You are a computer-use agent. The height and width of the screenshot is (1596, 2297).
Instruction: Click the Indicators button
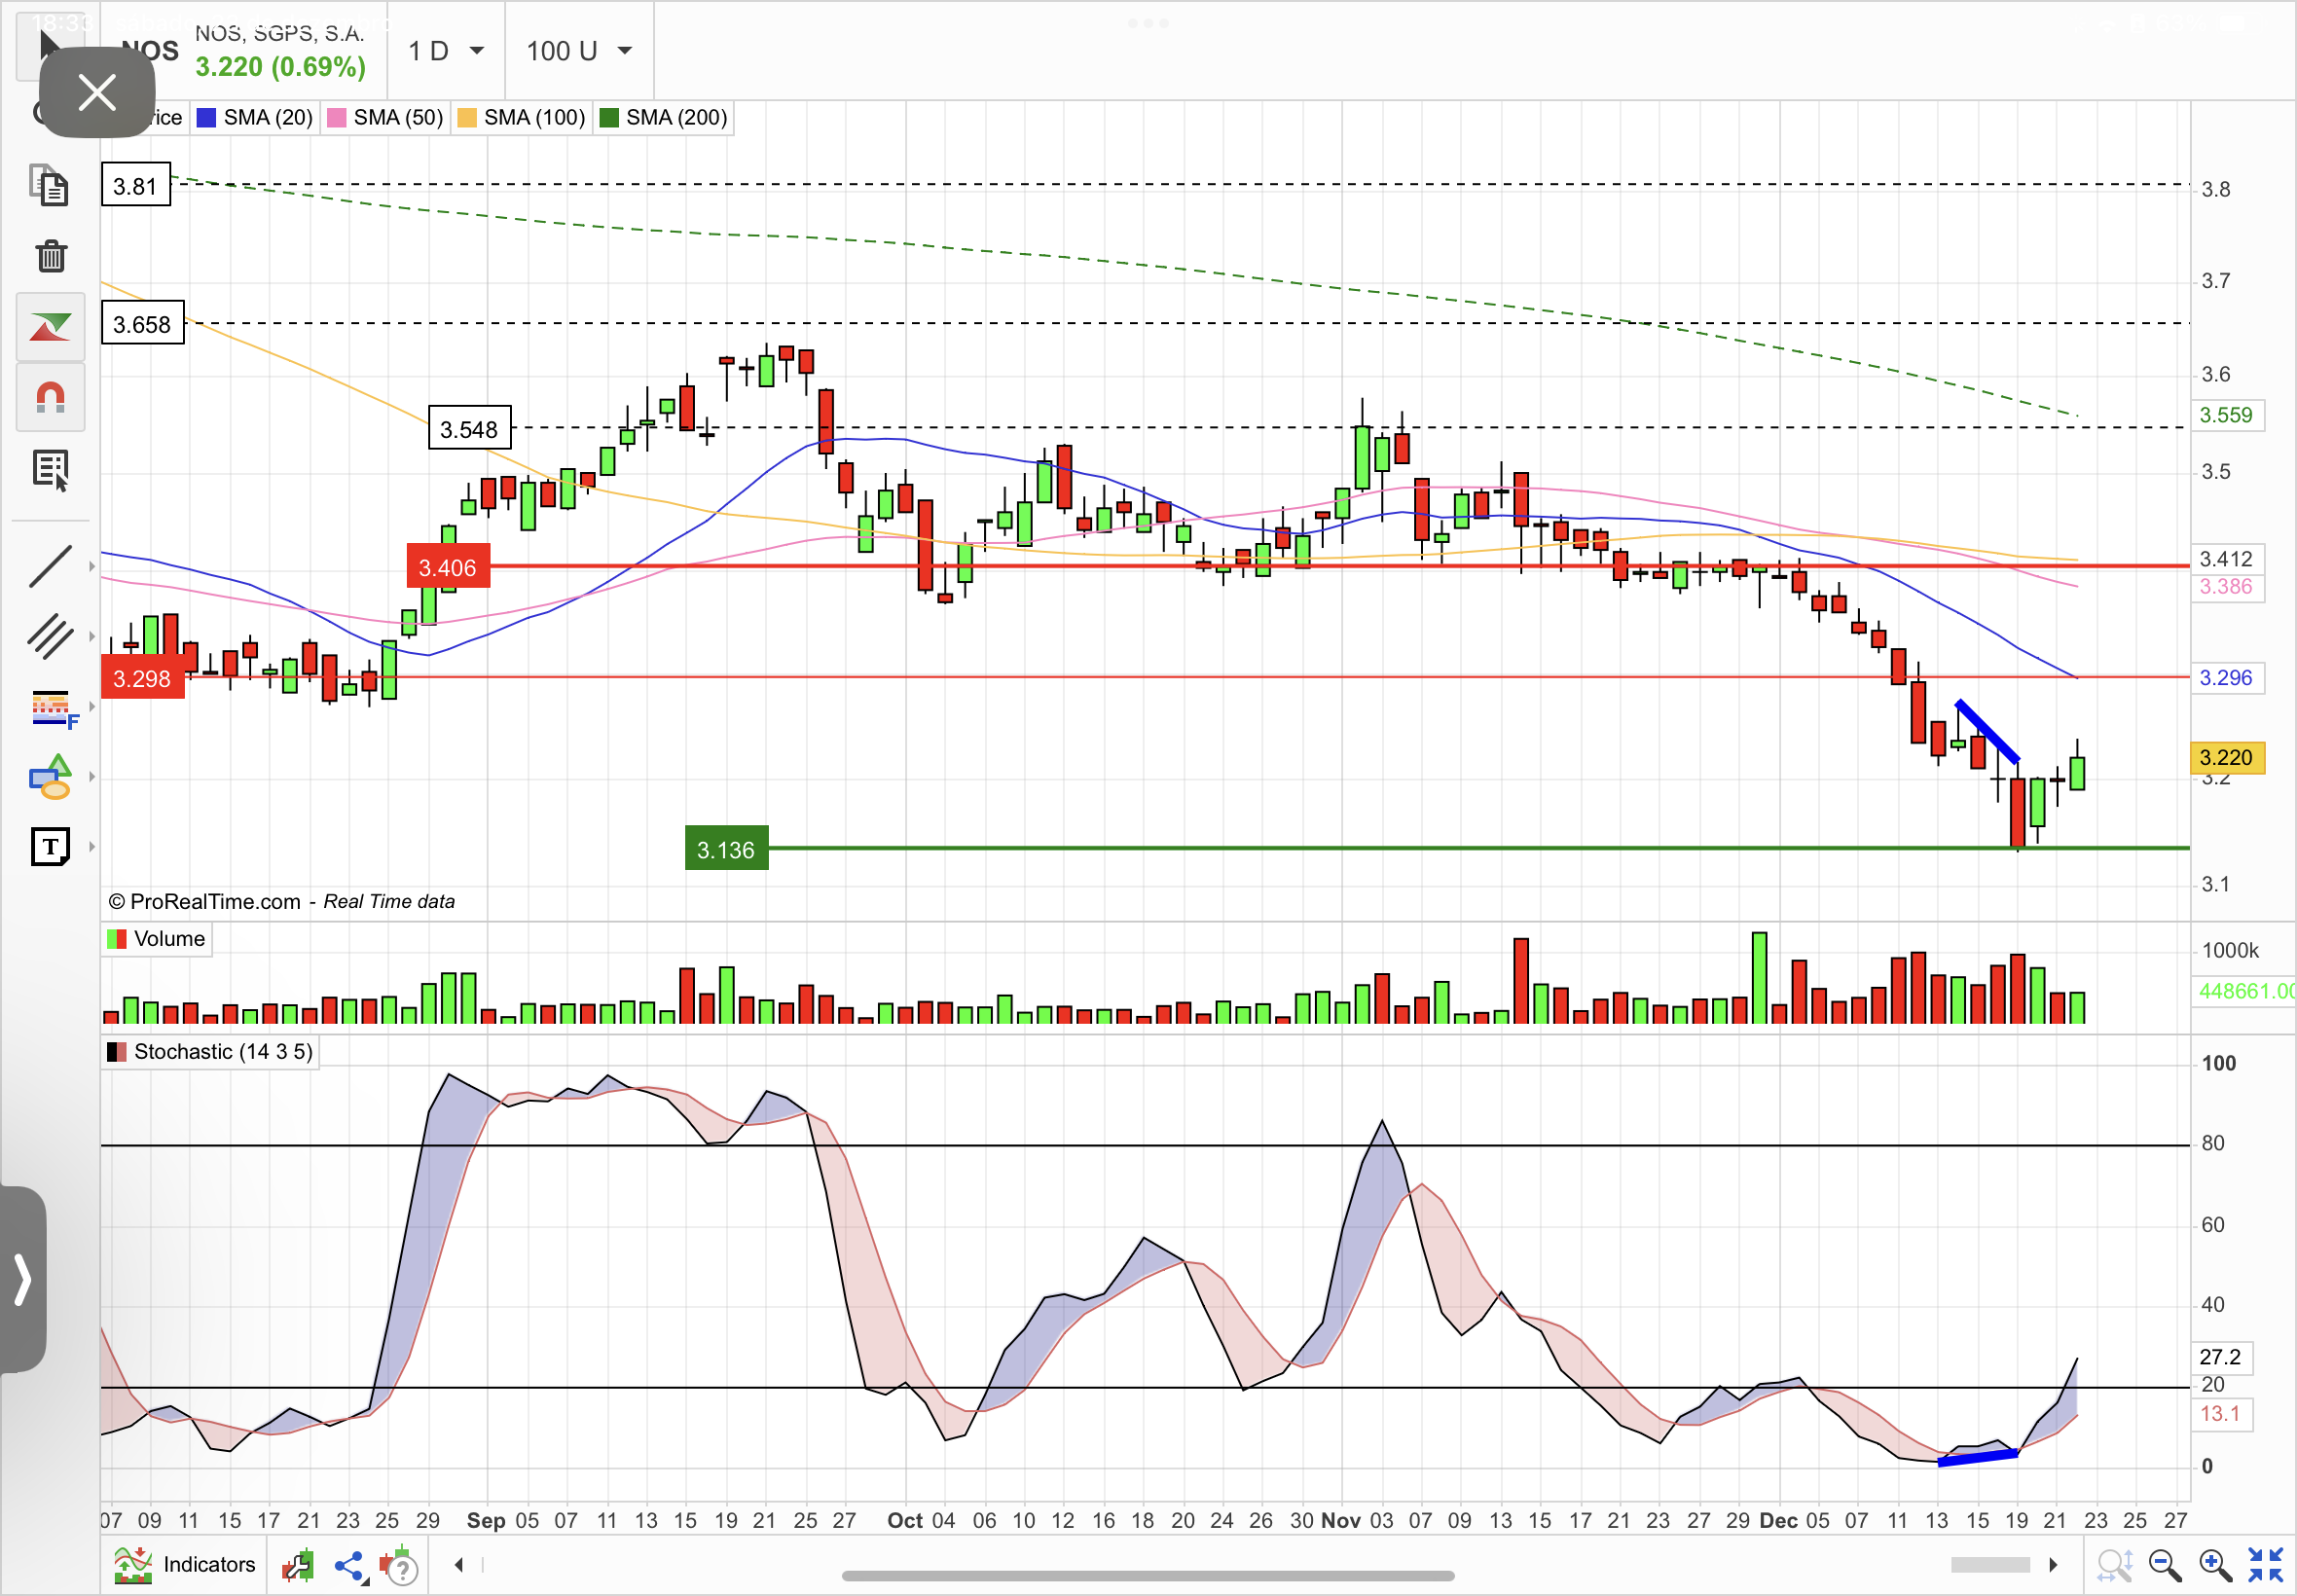185,1564
